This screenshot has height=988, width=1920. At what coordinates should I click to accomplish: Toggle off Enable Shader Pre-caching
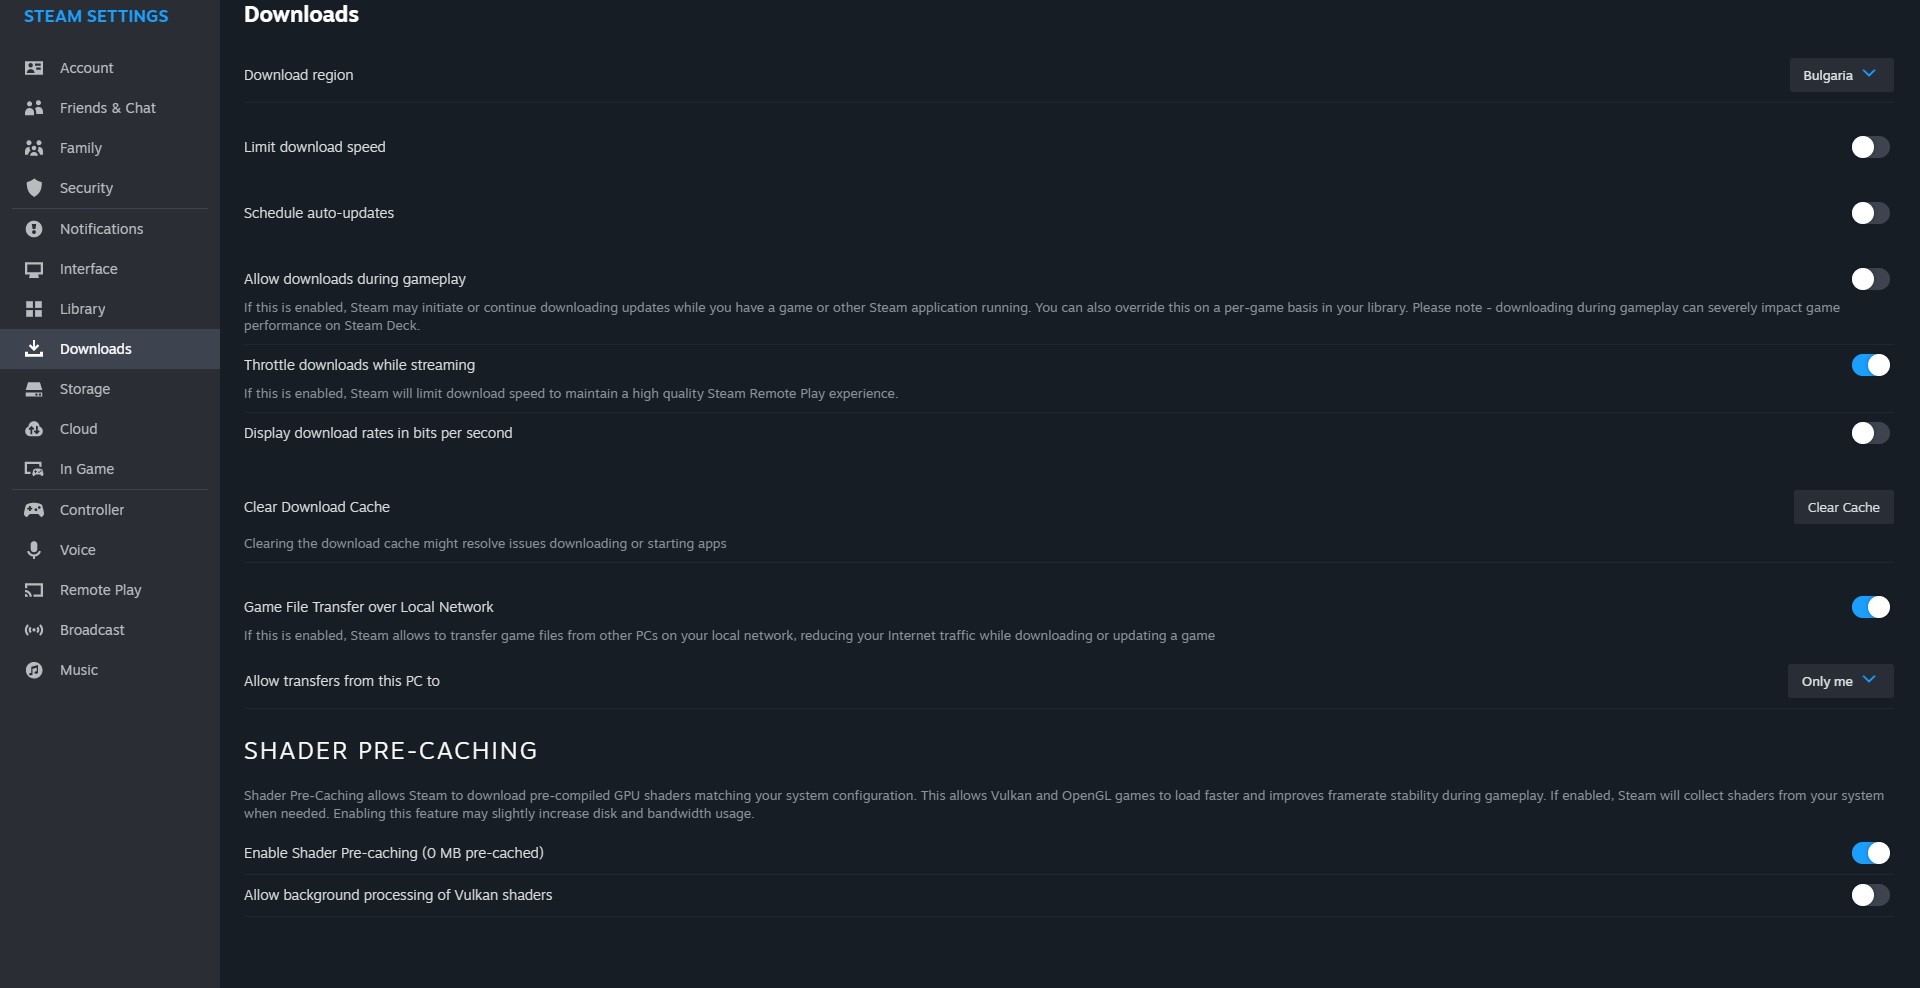(1870, 853)
